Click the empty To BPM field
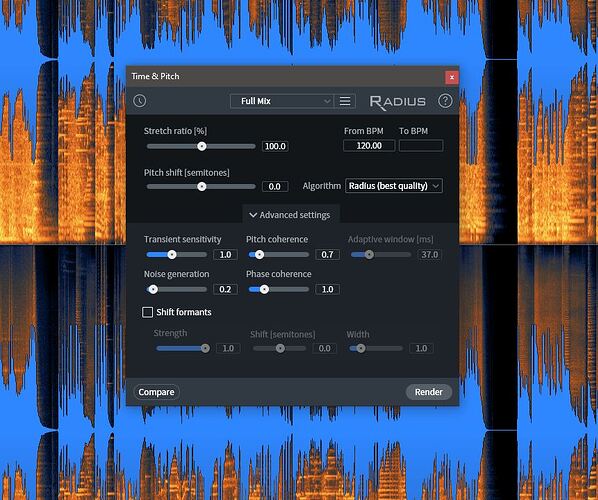This screenshot has width=598, height=500. pos(421,146)
